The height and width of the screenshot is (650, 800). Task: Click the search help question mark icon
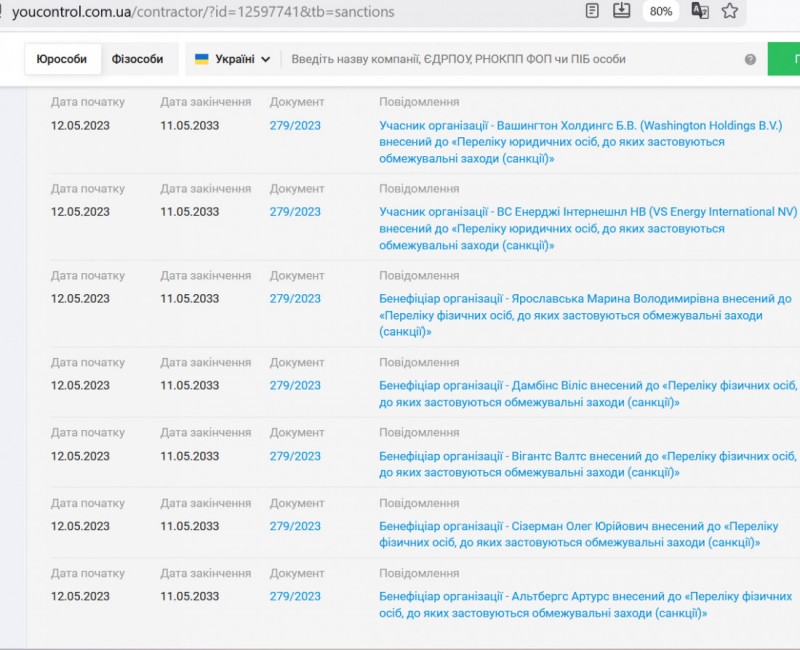[x=750, y=59]
